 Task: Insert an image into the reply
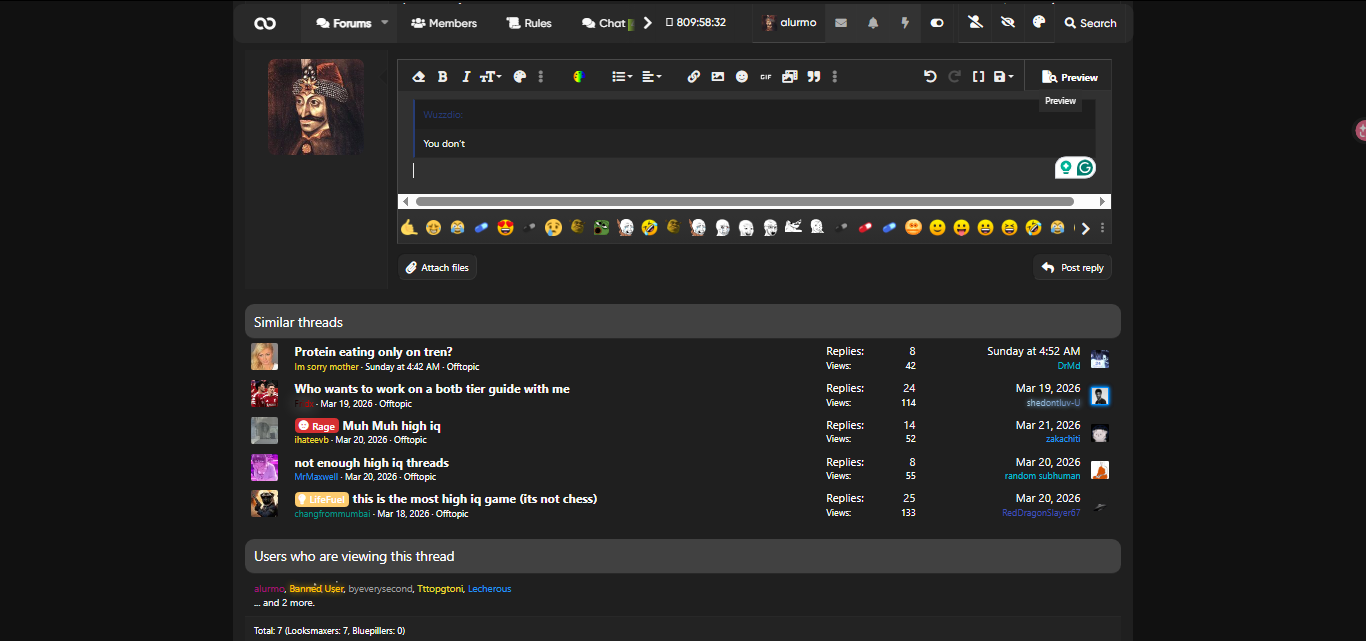click(x=717, y=77)
